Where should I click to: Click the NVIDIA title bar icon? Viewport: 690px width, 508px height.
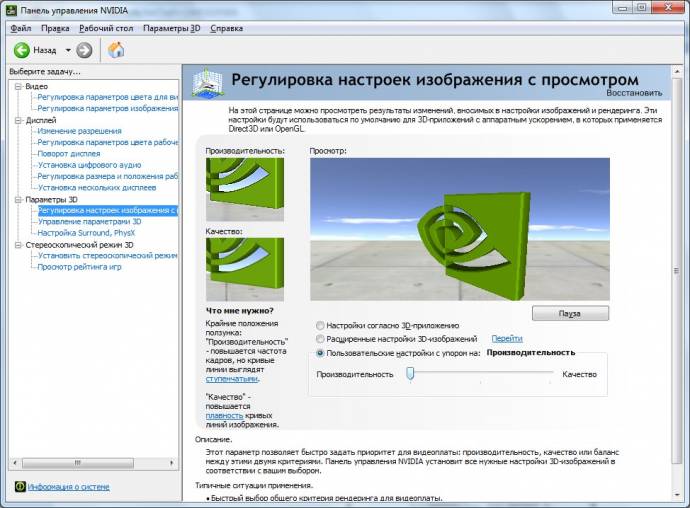click(11, 10)
